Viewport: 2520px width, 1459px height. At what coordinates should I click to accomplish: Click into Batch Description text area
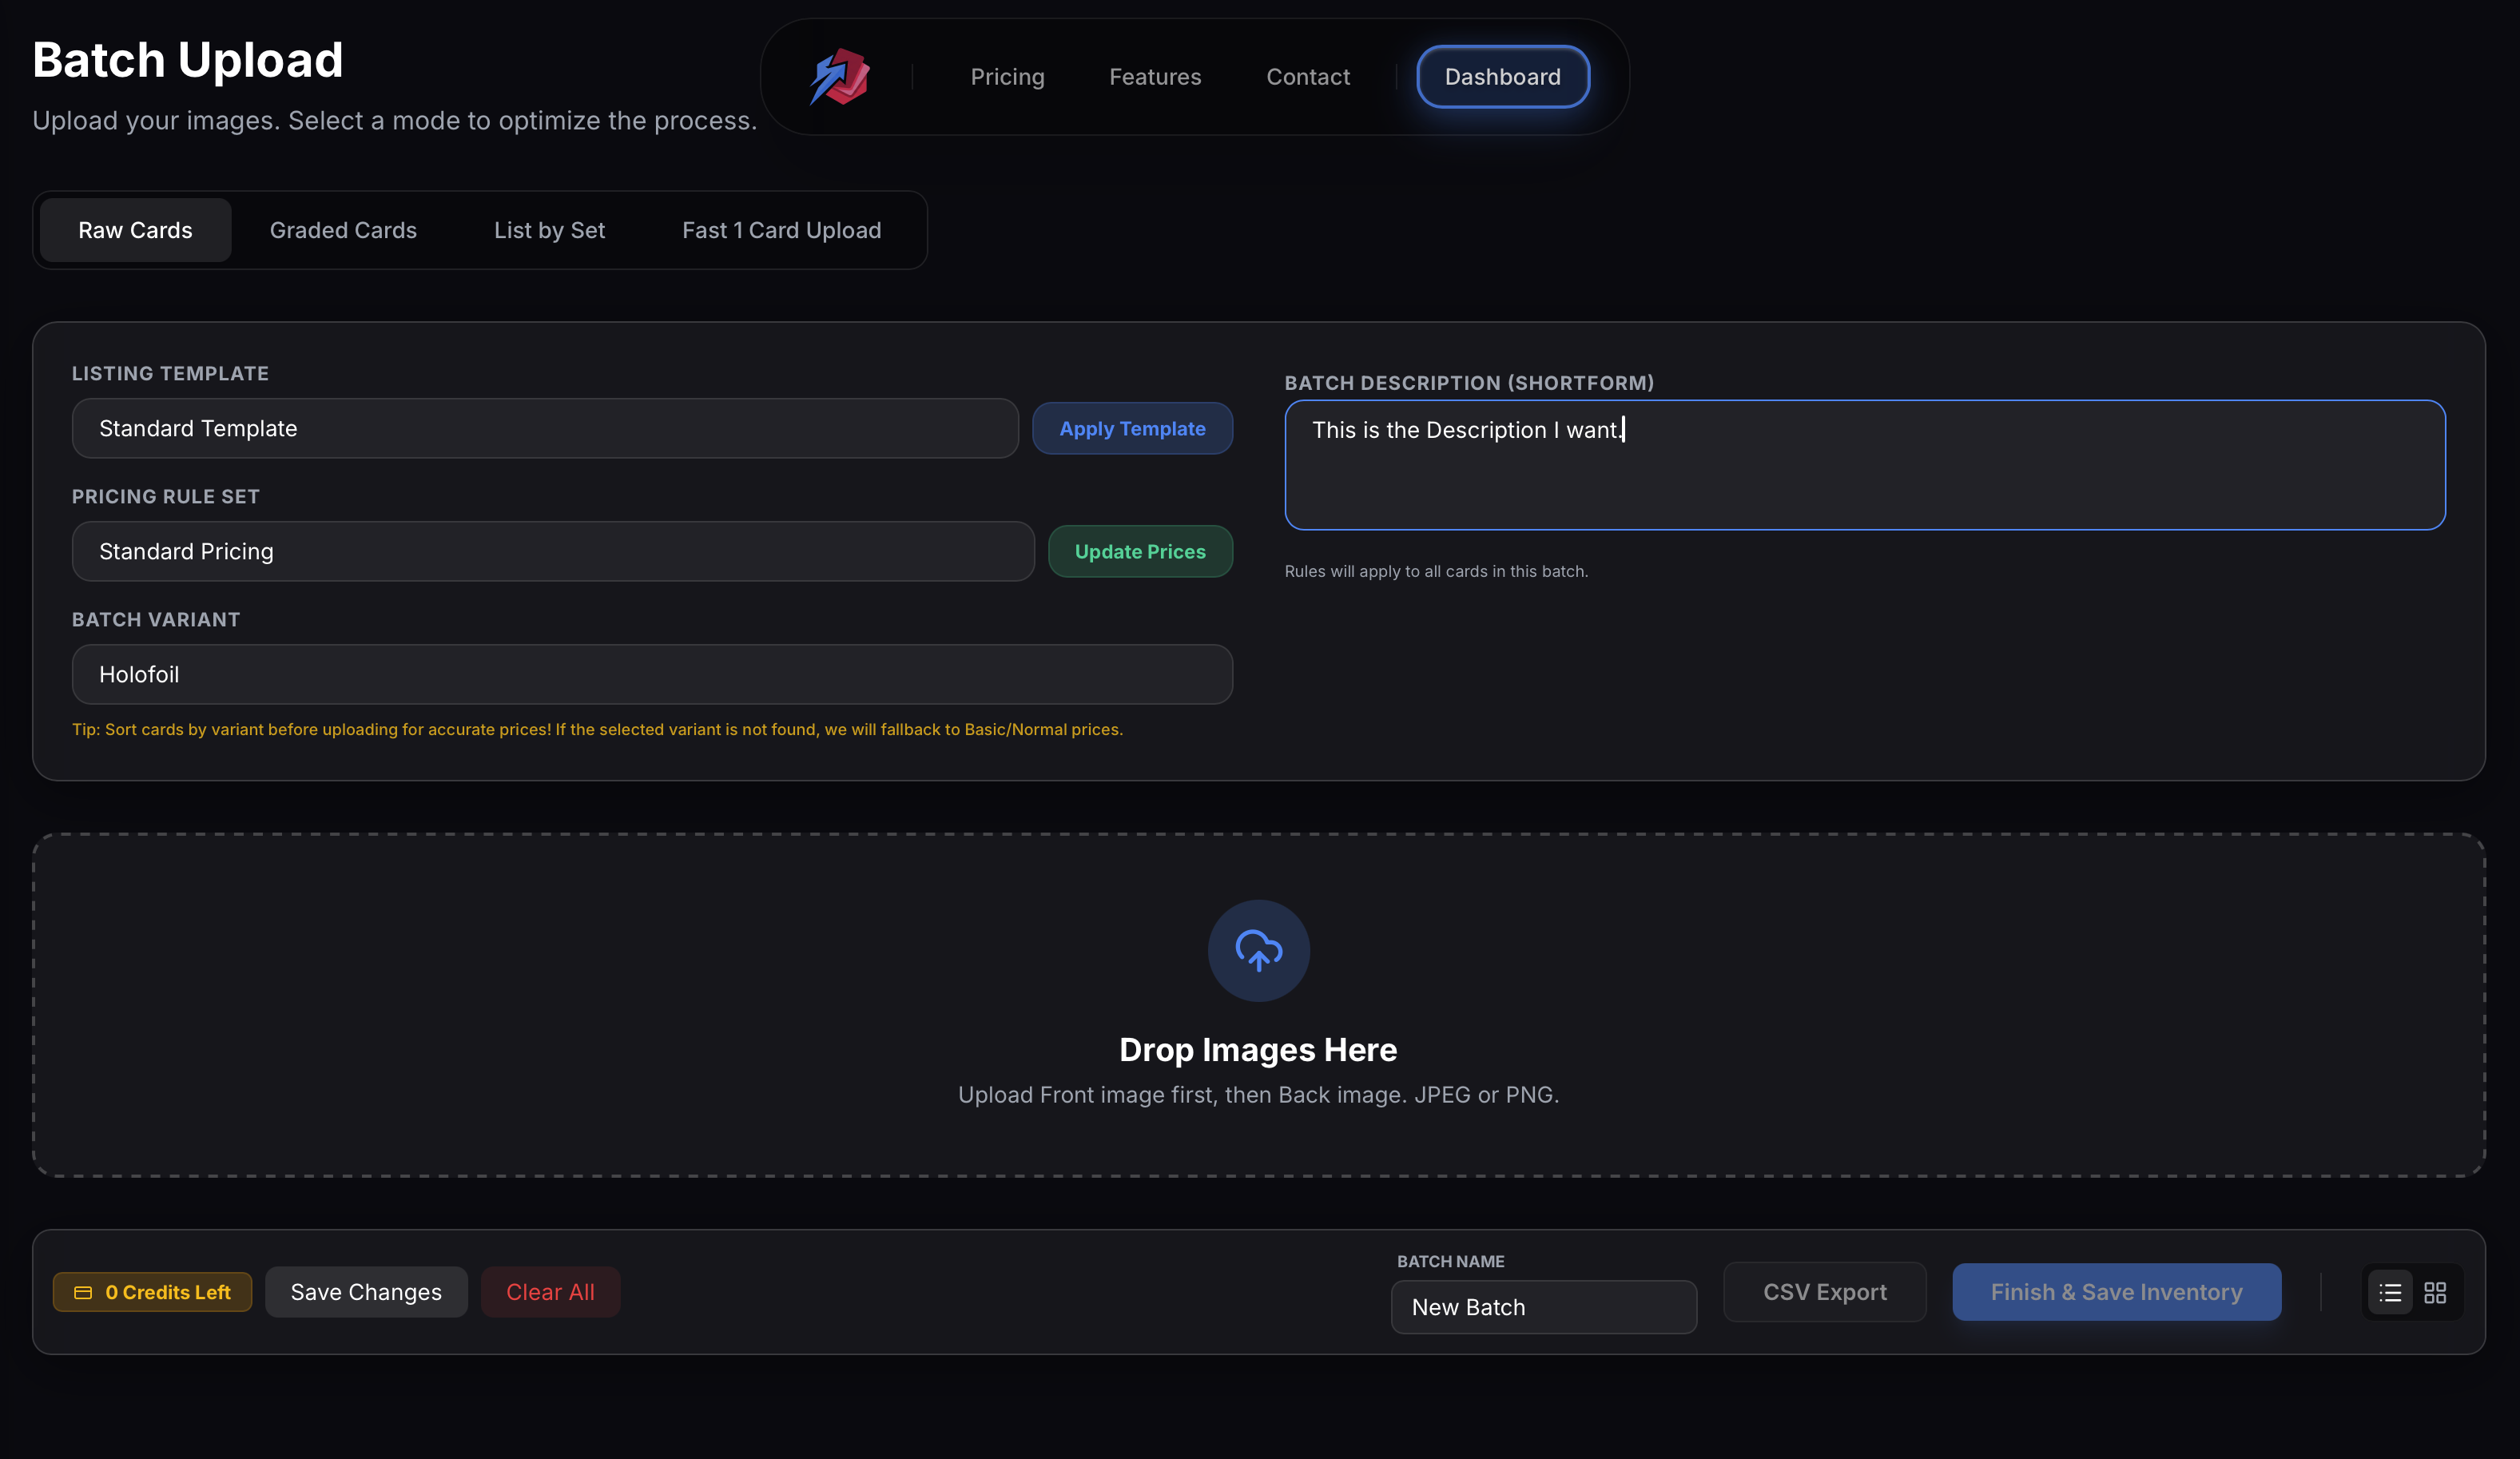1864,466
